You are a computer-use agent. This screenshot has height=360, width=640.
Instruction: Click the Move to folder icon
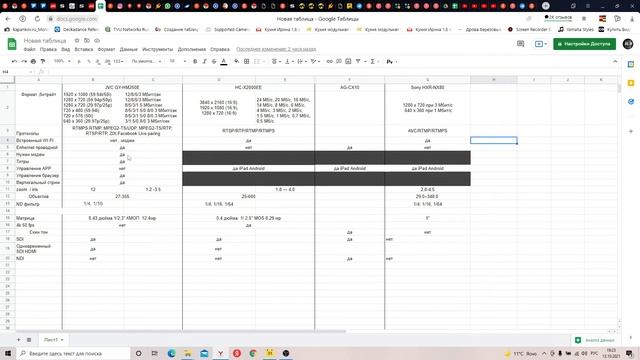(x=87, y=40)
